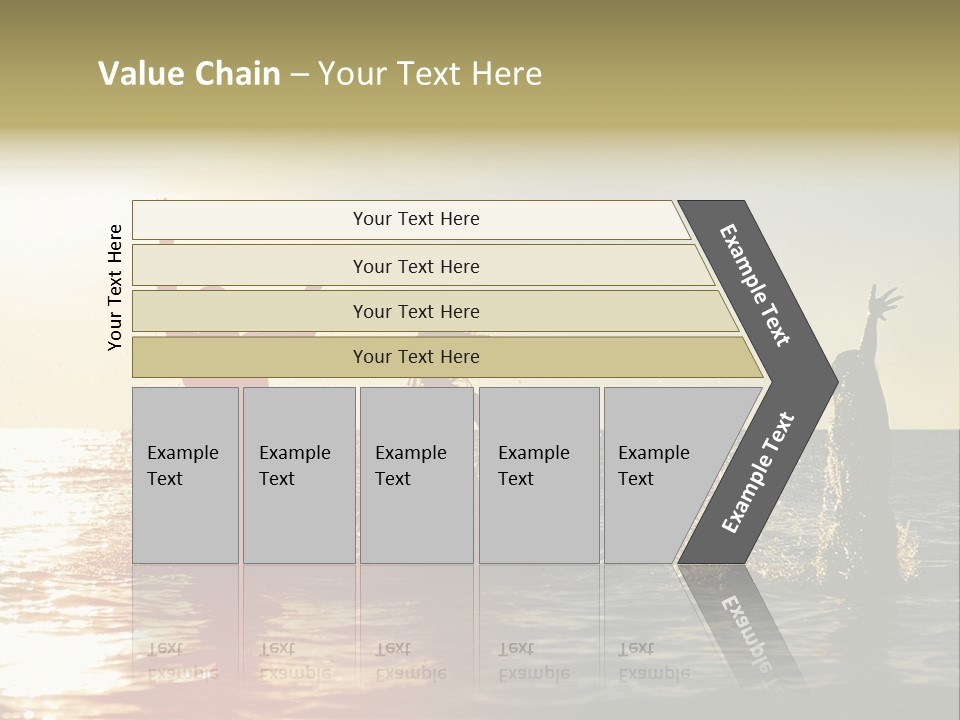Click the third Your Text Here bar
Viewport: 960px width, 720px height.
[x=435, y=311]
